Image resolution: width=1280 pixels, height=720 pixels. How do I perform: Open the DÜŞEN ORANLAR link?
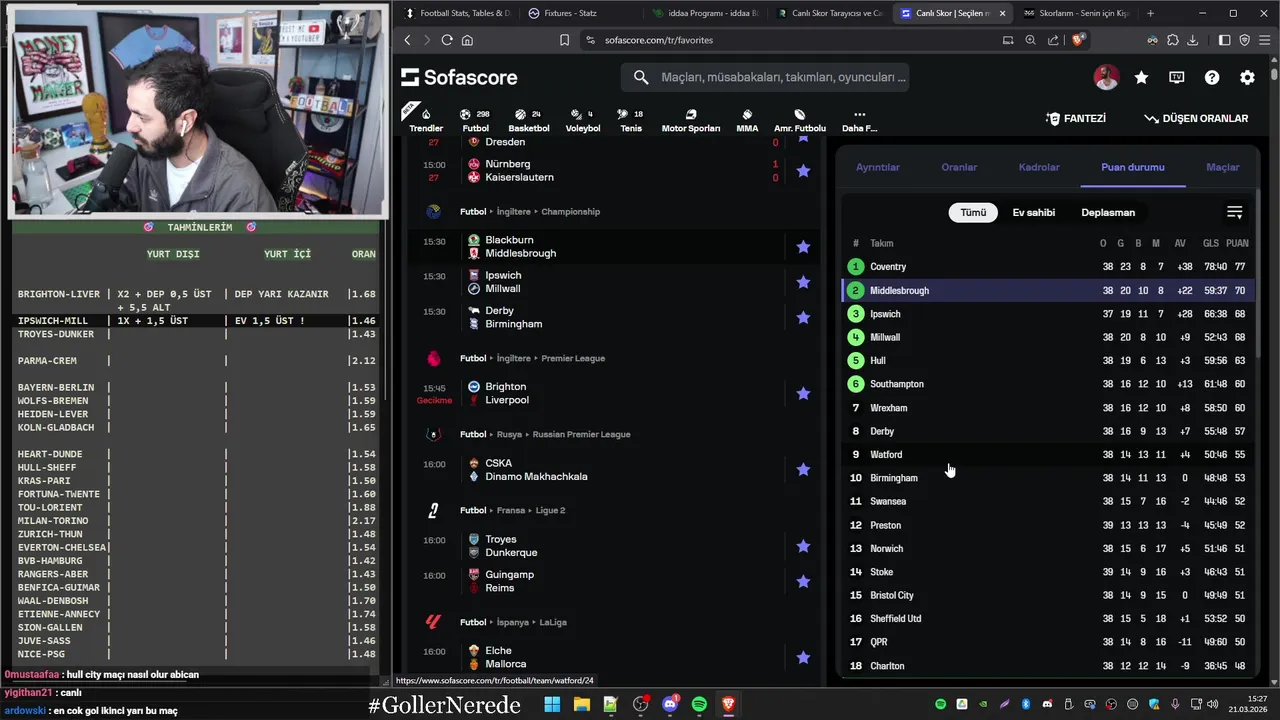coord(1196,118)
